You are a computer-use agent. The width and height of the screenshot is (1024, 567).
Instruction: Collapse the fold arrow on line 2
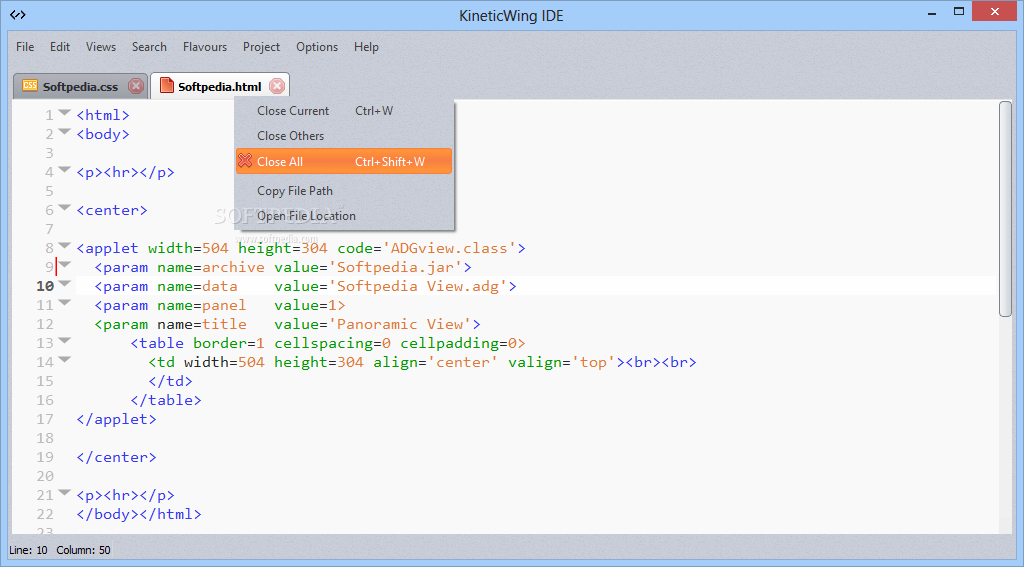click(x=64, y=131)
